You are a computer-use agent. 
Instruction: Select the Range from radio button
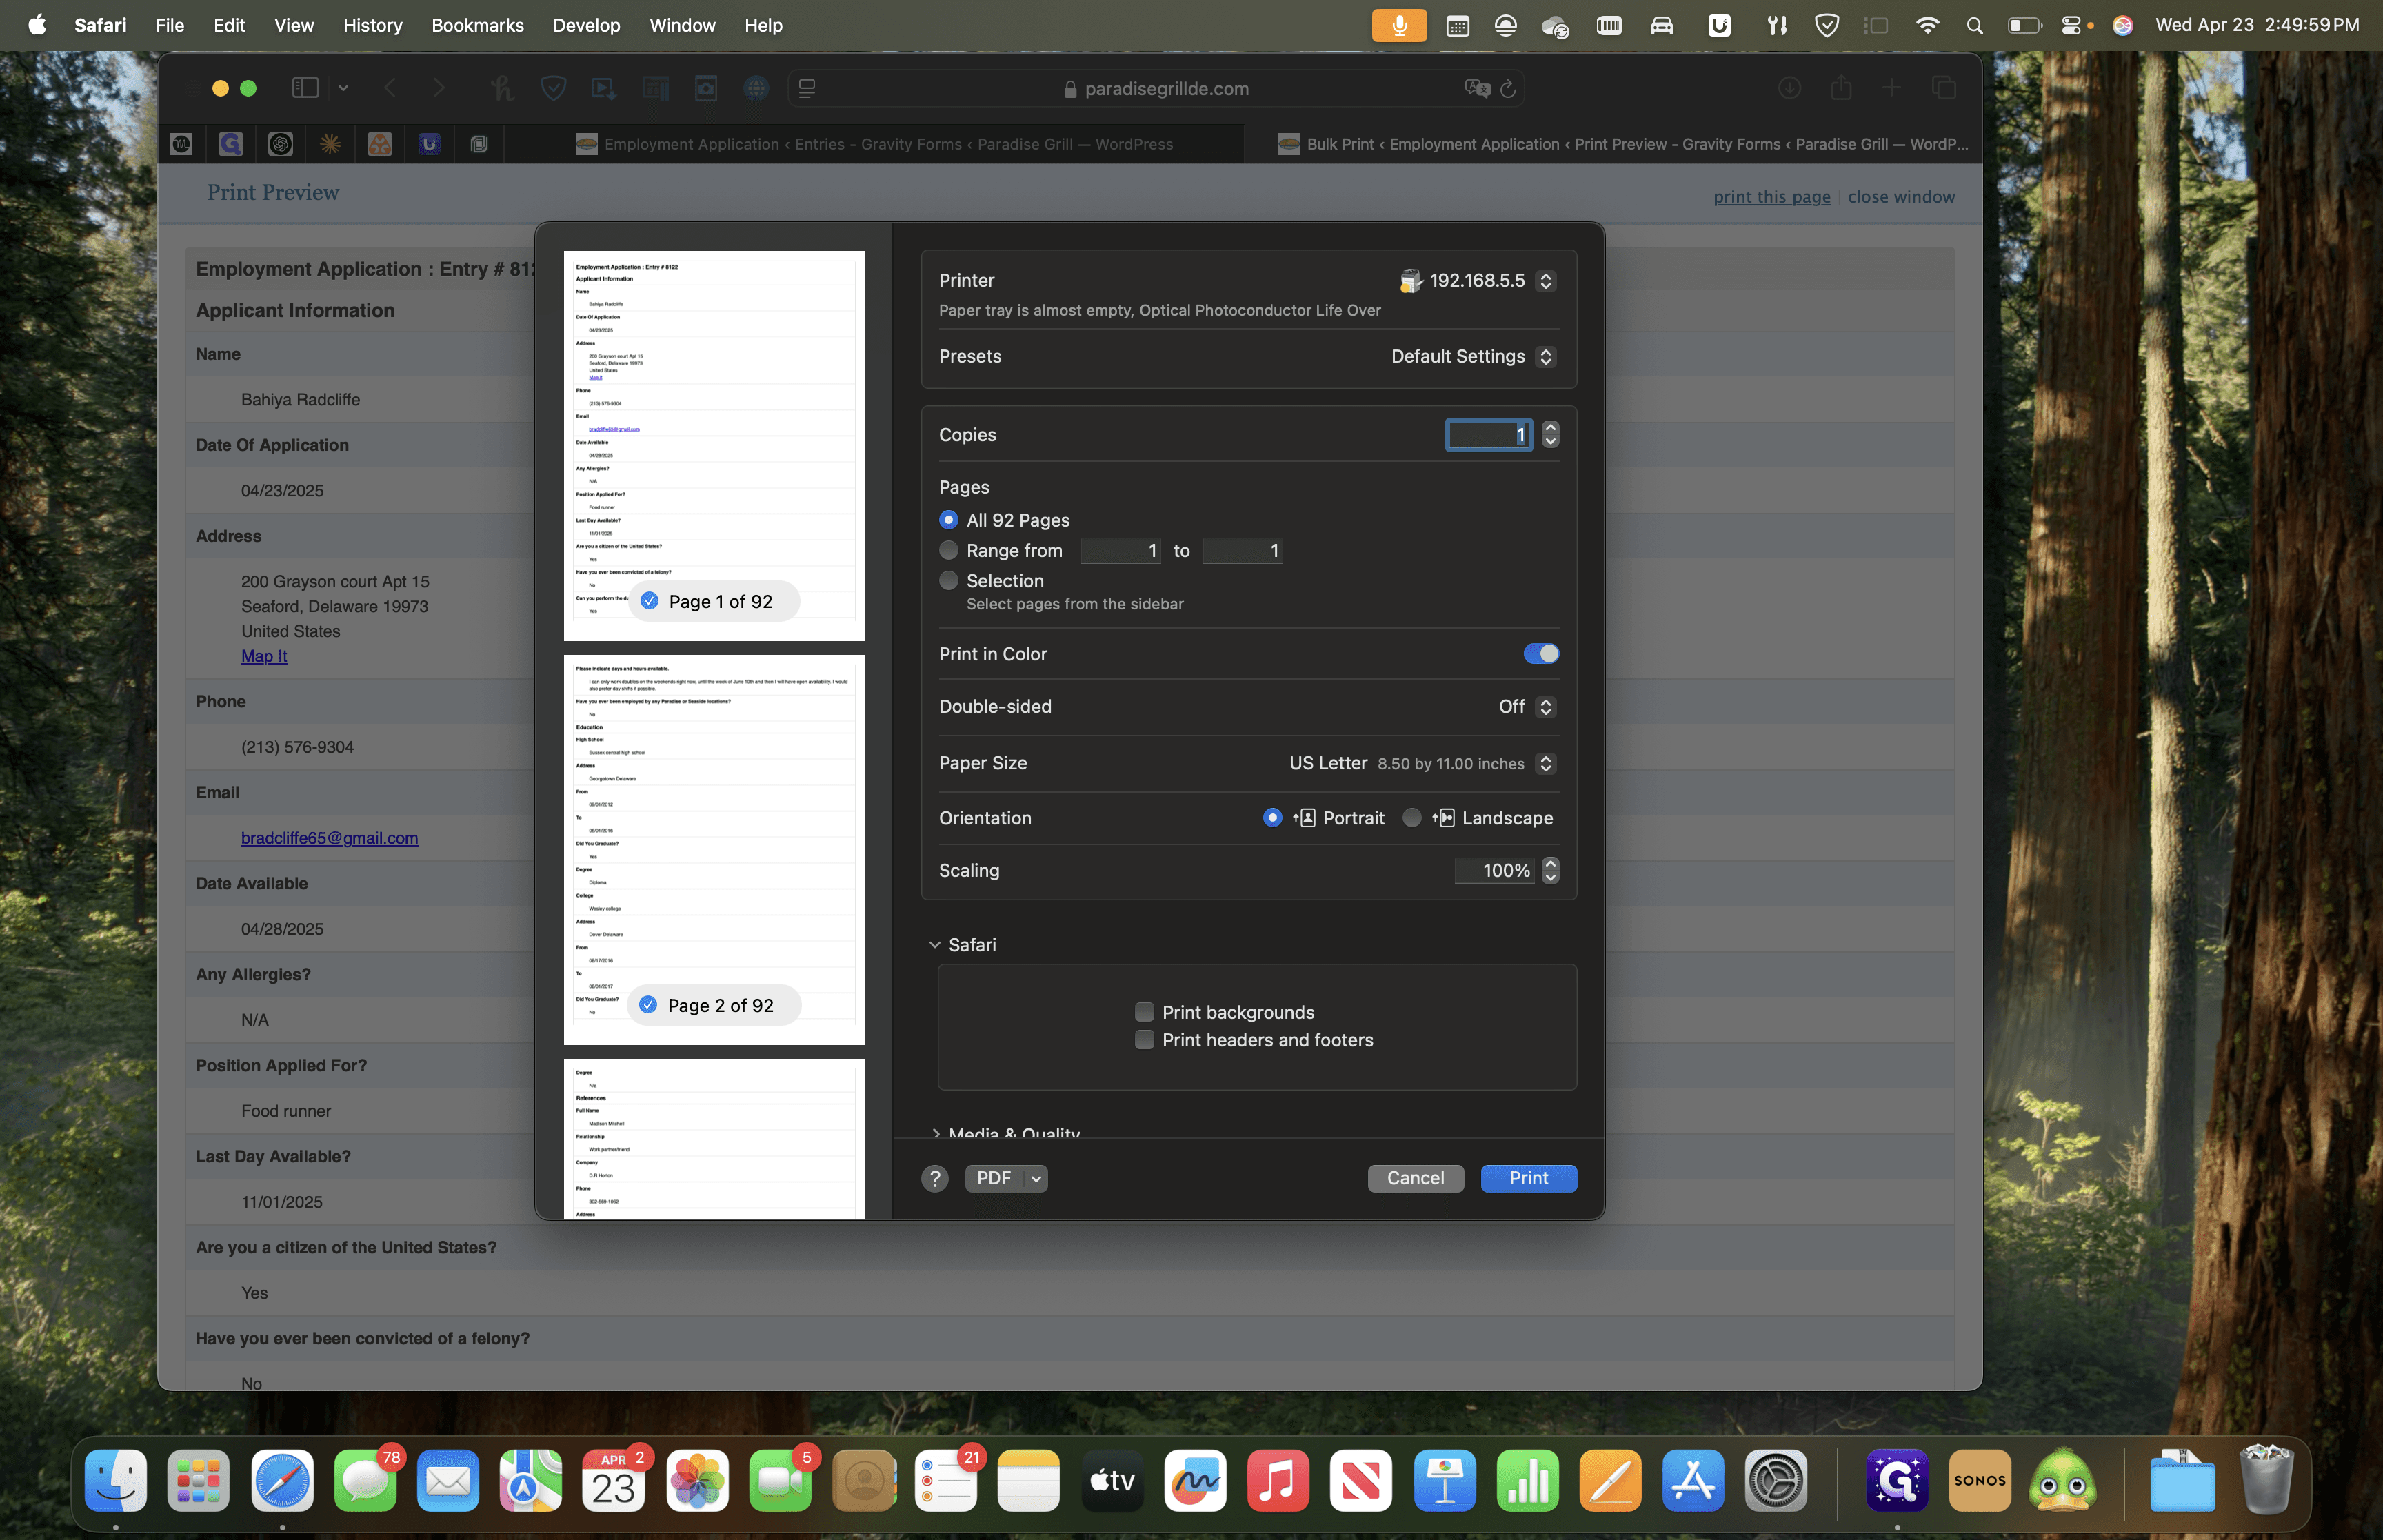click(x=948, y=550)
